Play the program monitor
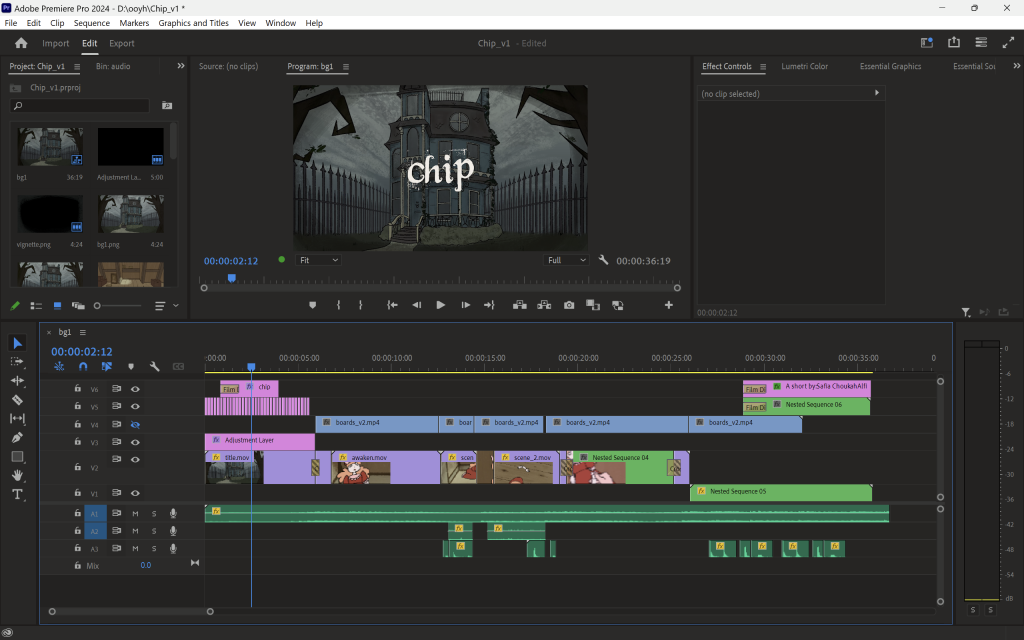 441,305
